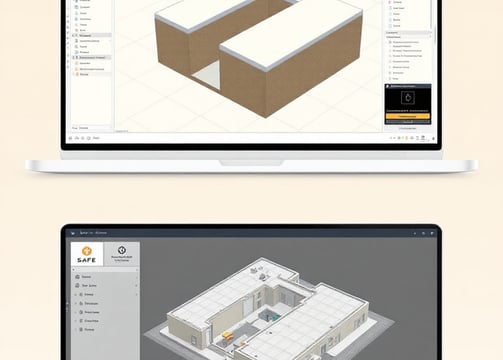Focus the filter field under the top-window tree

click(x=95, y=128)
